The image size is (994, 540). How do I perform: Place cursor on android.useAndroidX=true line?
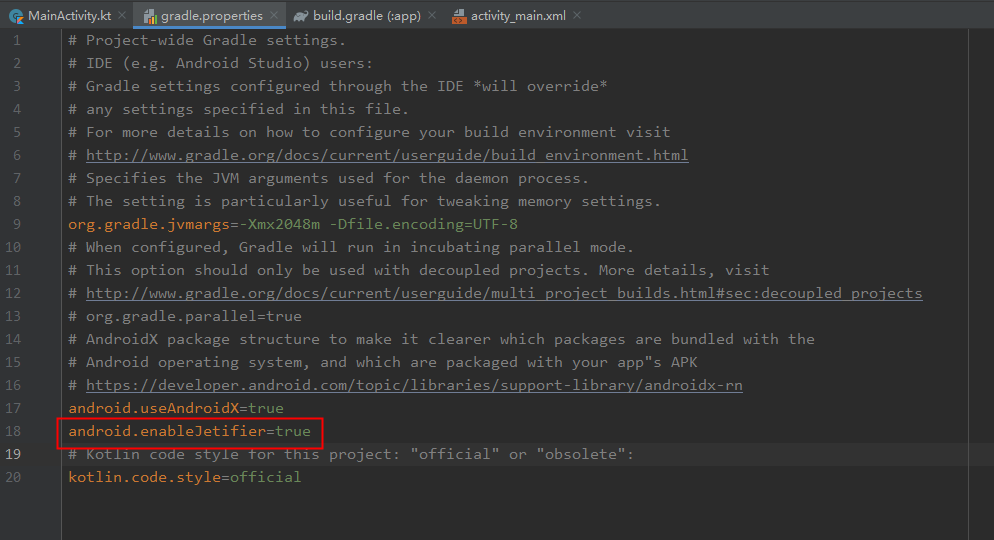[176, 408]
